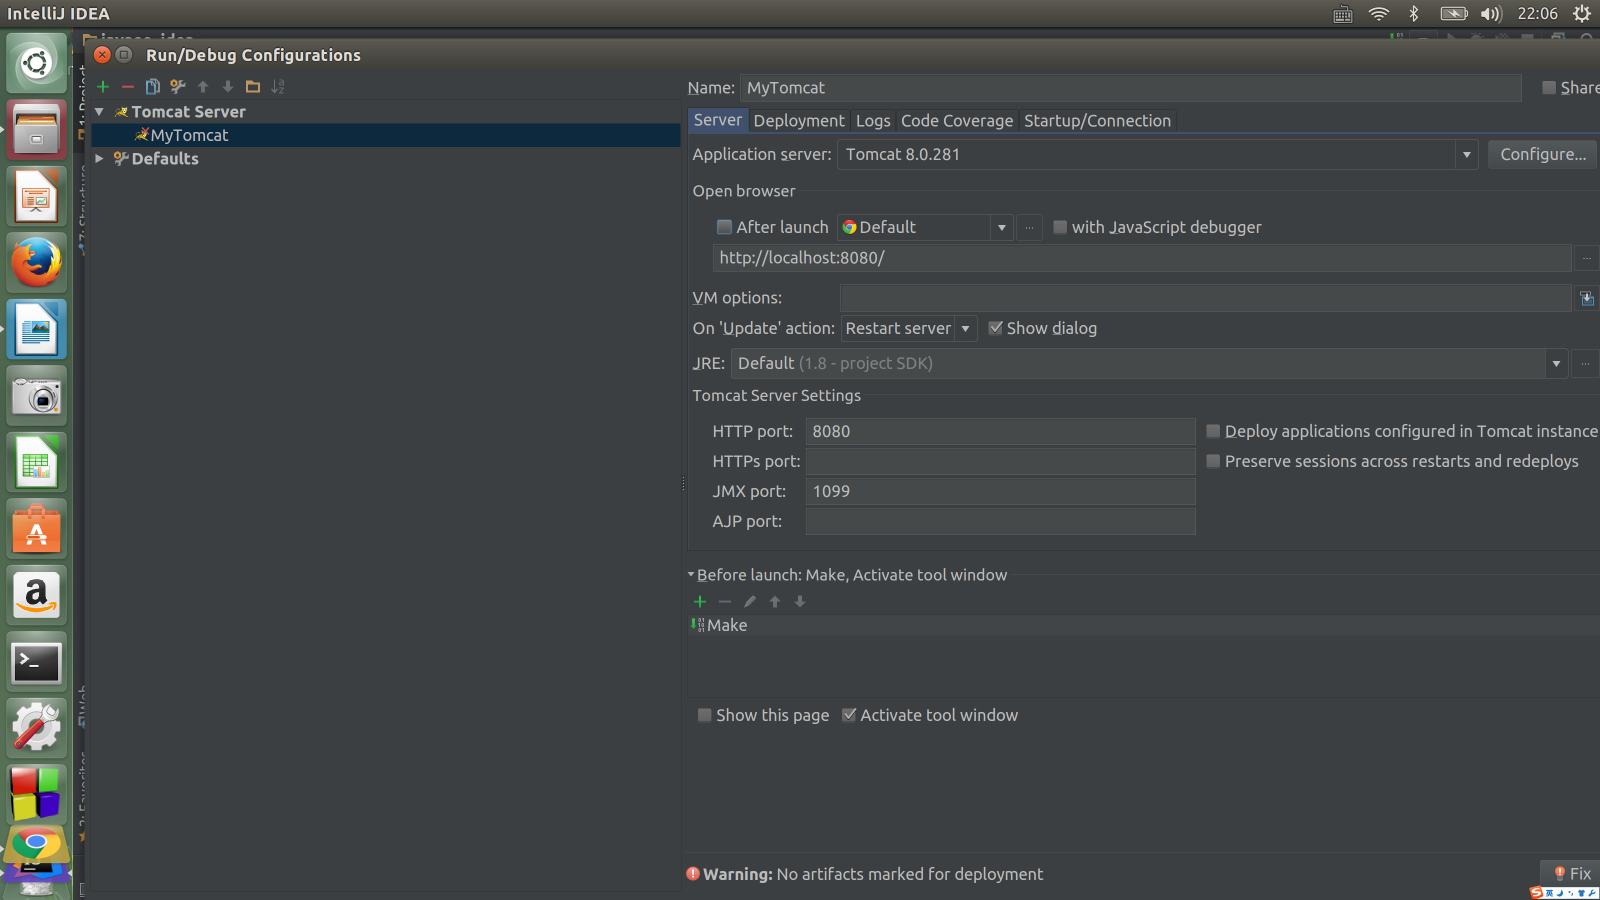The width and height of the screenshot is (1600, 900).
Task: Add new run configuration with plus icon
Action: point(103,87)
